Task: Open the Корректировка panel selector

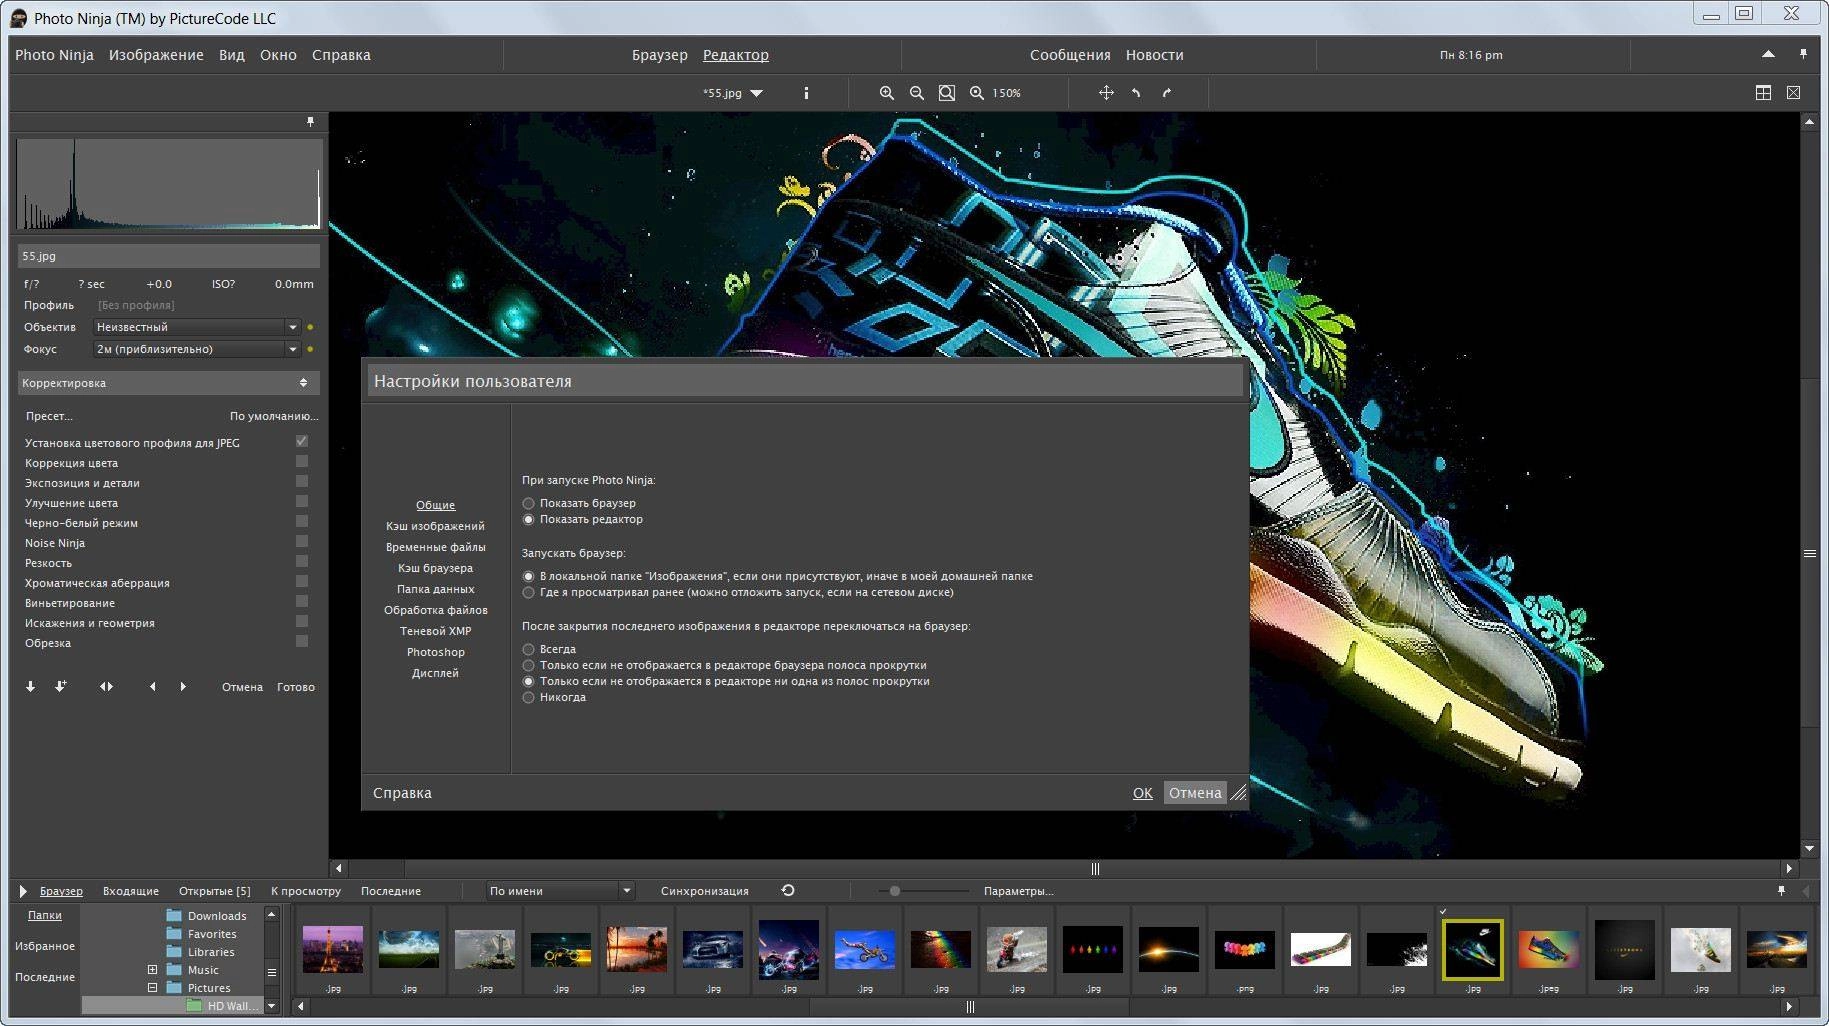Action: [x=168, y=383]
